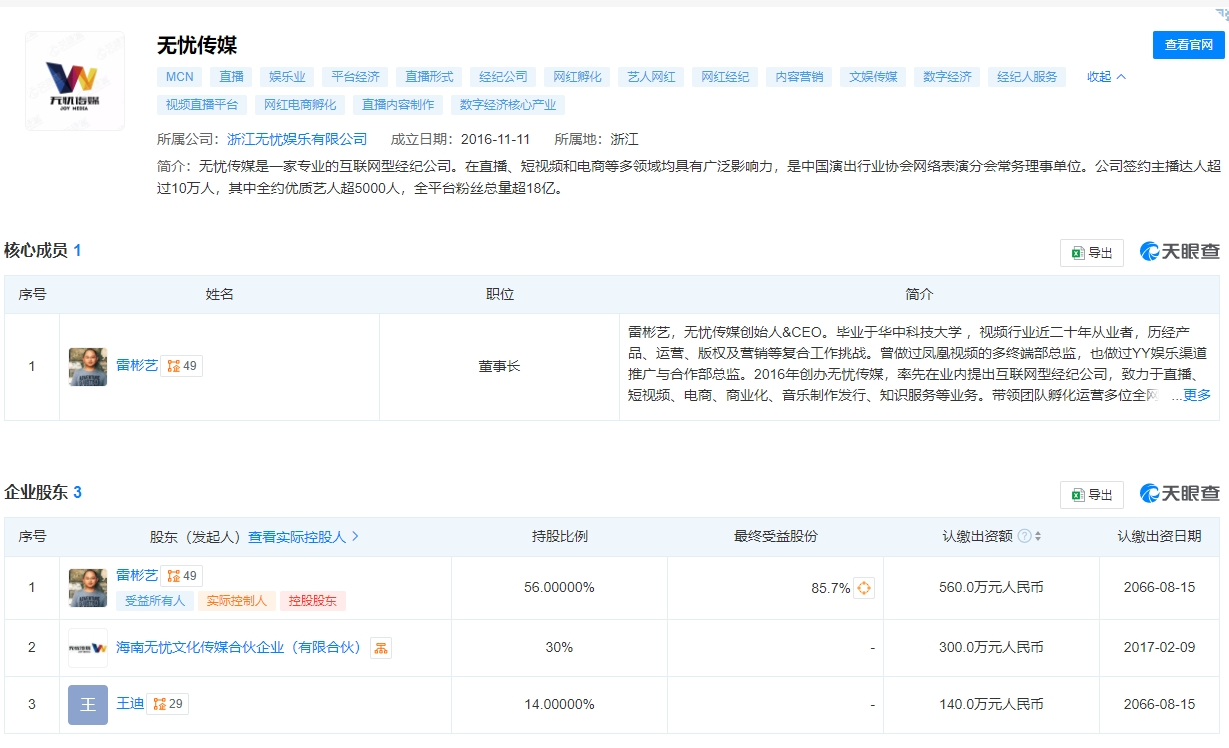
Task: Export shareholders with 导出 button
Action: [1092, 495]
